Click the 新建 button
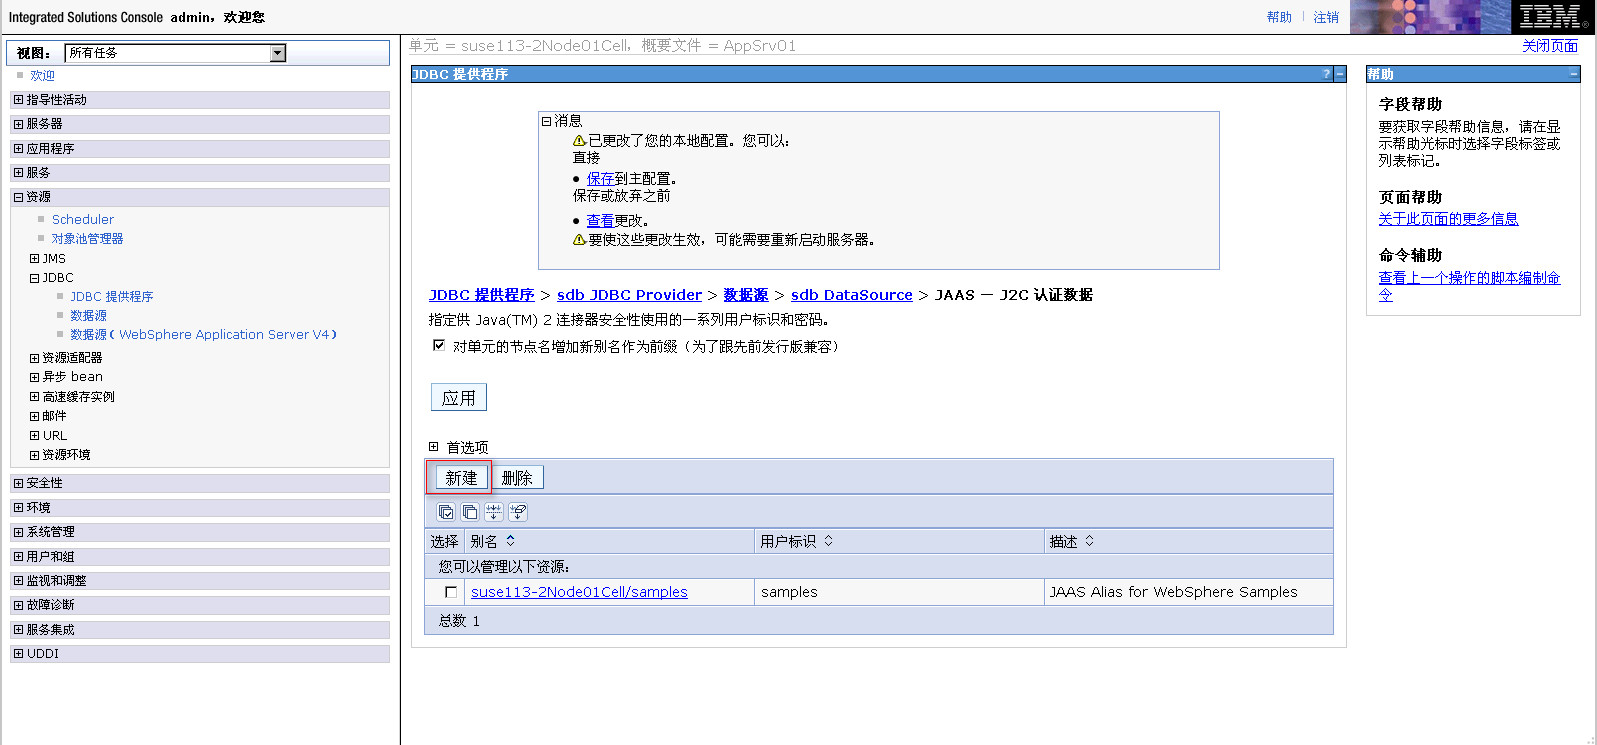Image resolution: width=1597 pixels, height=745 pixels. coord(462,478)
